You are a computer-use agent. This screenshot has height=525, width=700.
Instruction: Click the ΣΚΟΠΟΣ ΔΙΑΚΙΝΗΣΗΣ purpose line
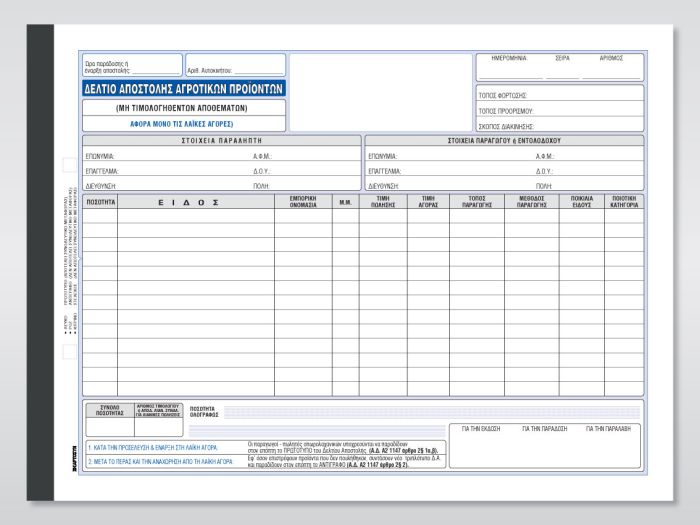click(560, 127)
